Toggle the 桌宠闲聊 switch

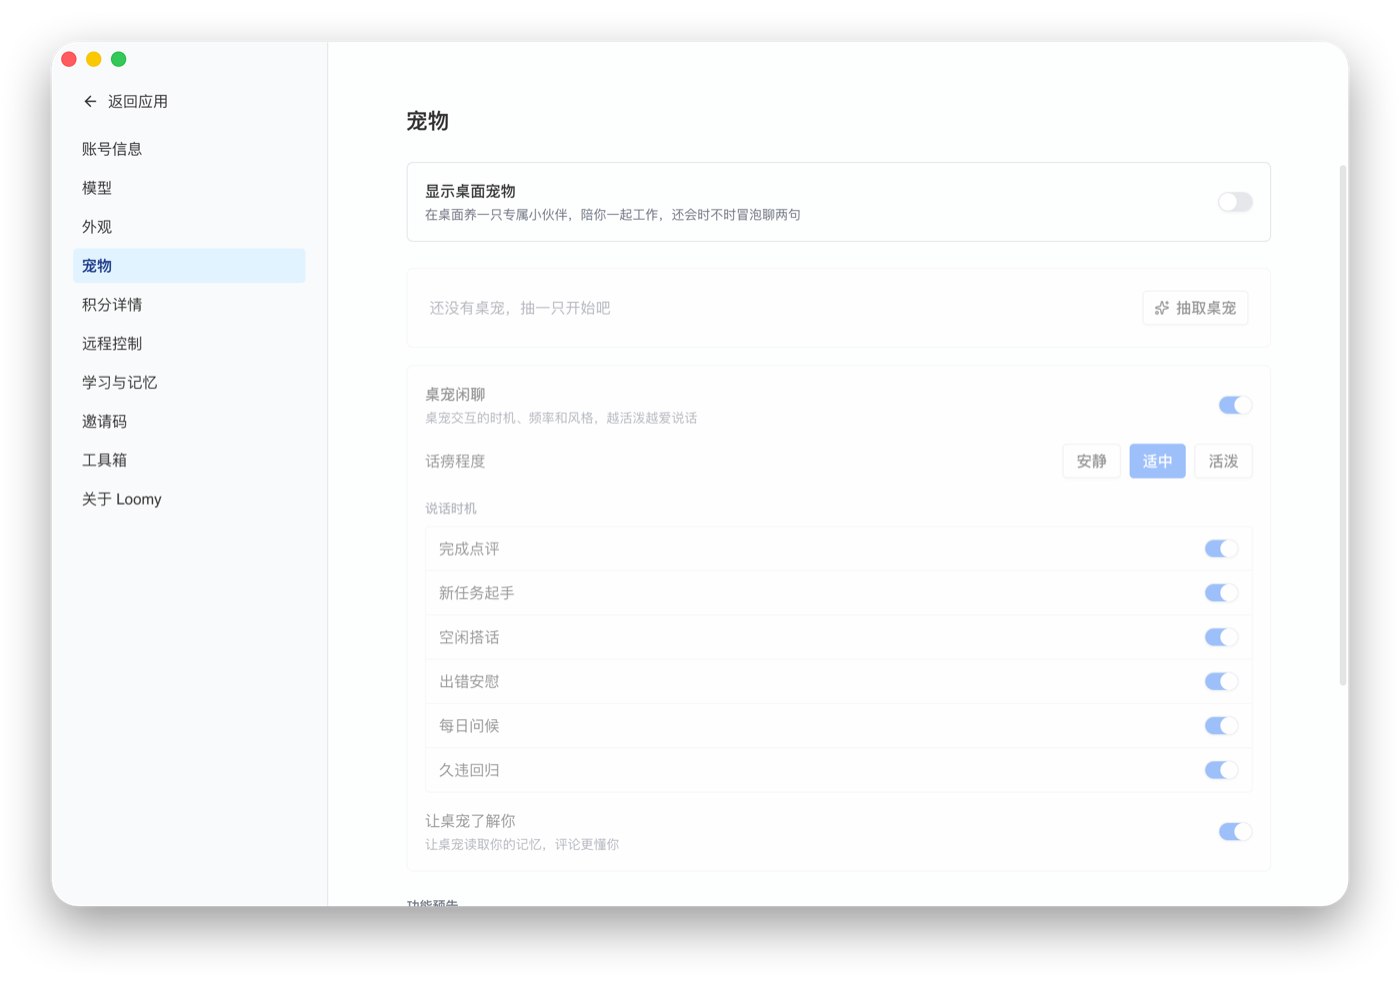[x=1235, y=405]
